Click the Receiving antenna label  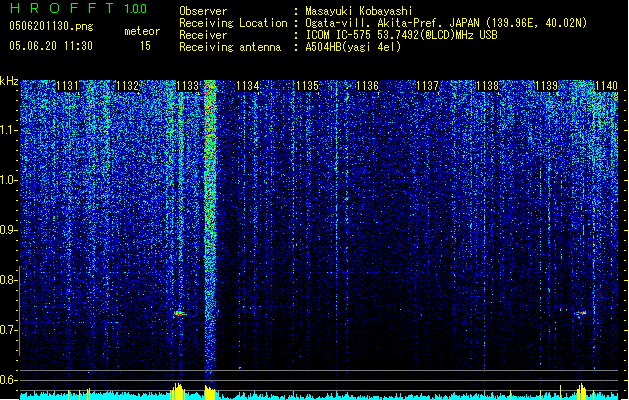230,47
